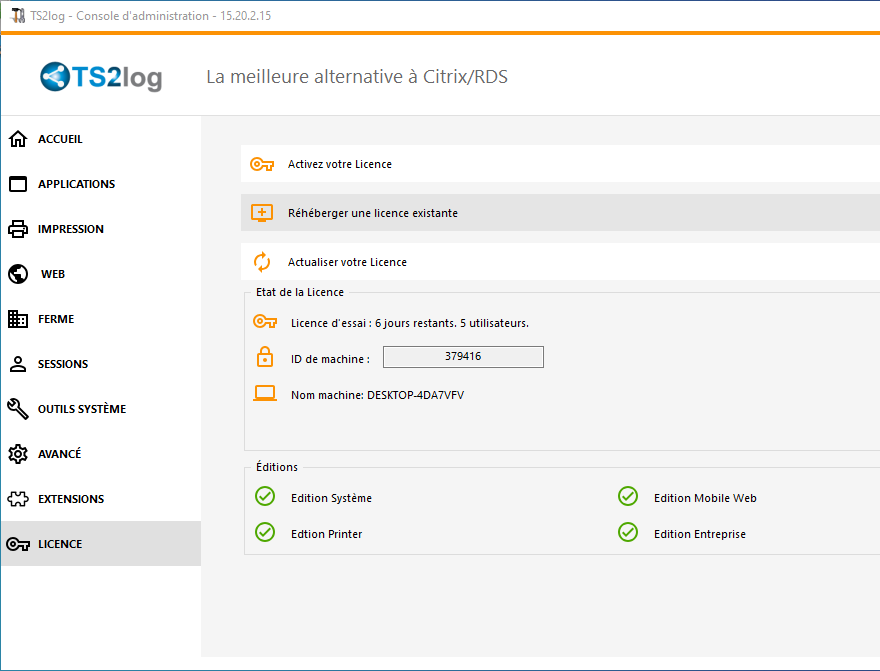The image size is (880, 671).
Task: Click the ID de machine label
Action: [330, 359]
